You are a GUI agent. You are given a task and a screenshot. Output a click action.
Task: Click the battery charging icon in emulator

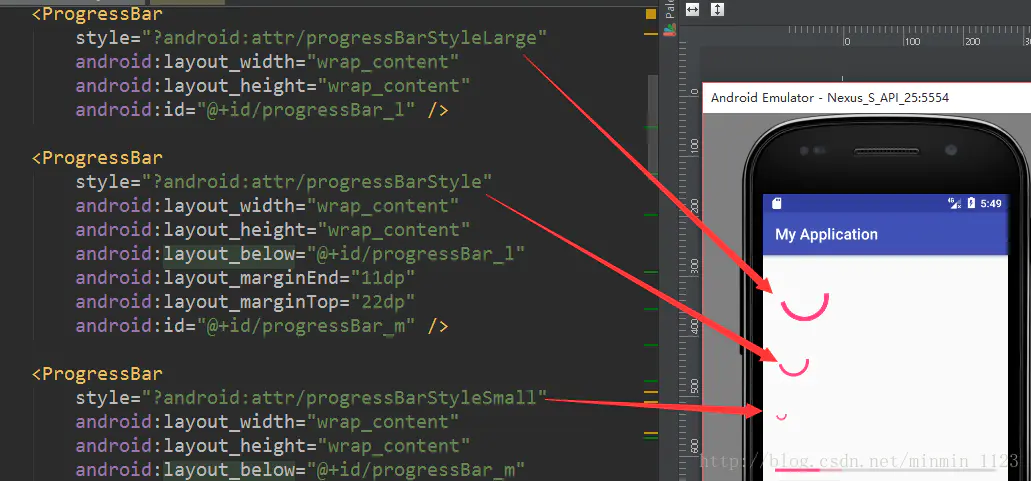pyautogui.click(x=971, y=204)
